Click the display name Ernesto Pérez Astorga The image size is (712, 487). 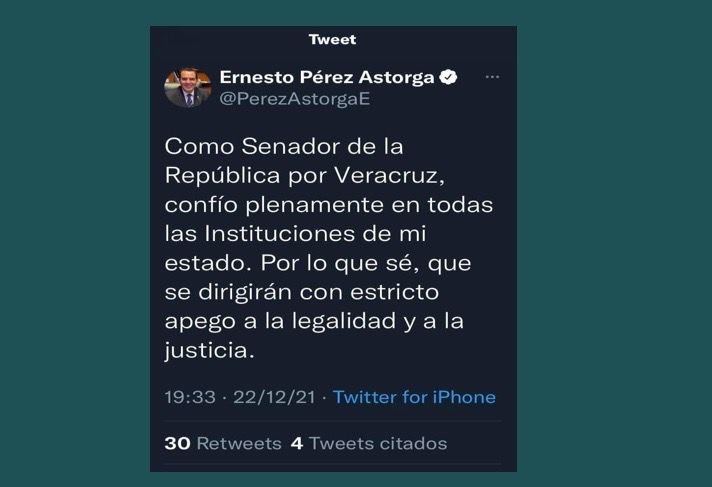(x=327, y=77)
